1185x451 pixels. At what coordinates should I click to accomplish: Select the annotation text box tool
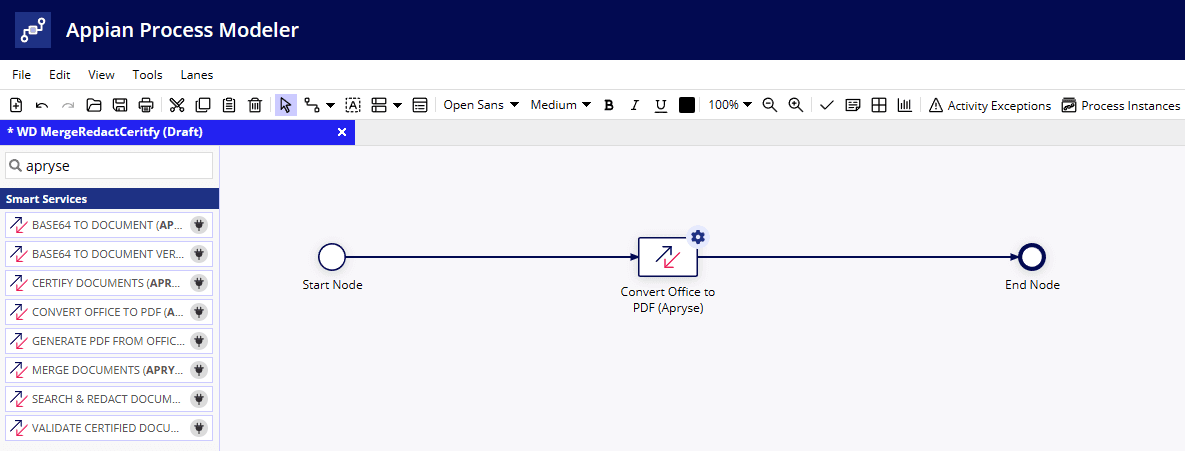coord(353,105)
